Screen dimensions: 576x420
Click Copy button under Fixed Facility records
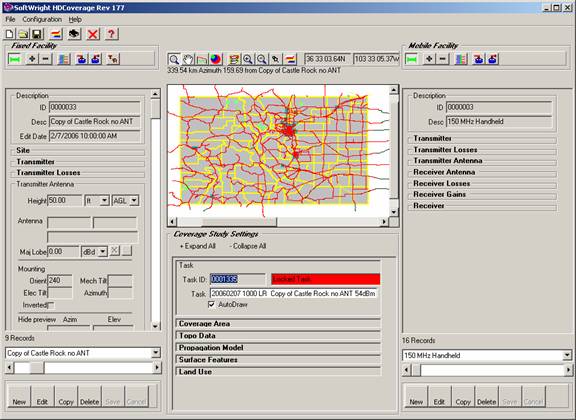[x=66, y=397]
